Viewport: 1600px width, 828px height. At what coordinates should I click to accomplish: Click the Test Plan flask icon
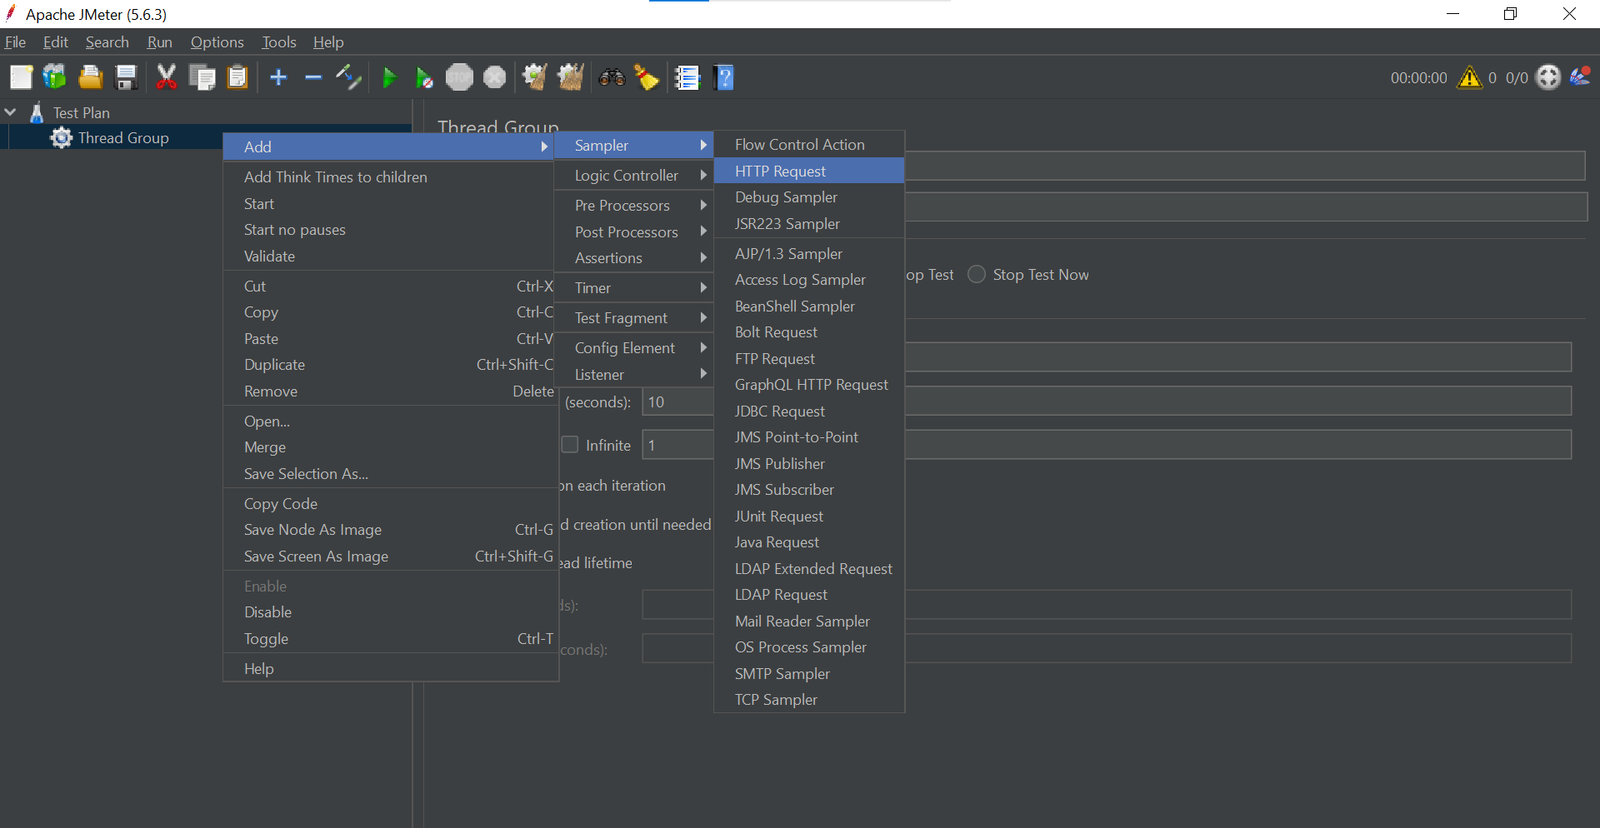click(x=37, y=112)
